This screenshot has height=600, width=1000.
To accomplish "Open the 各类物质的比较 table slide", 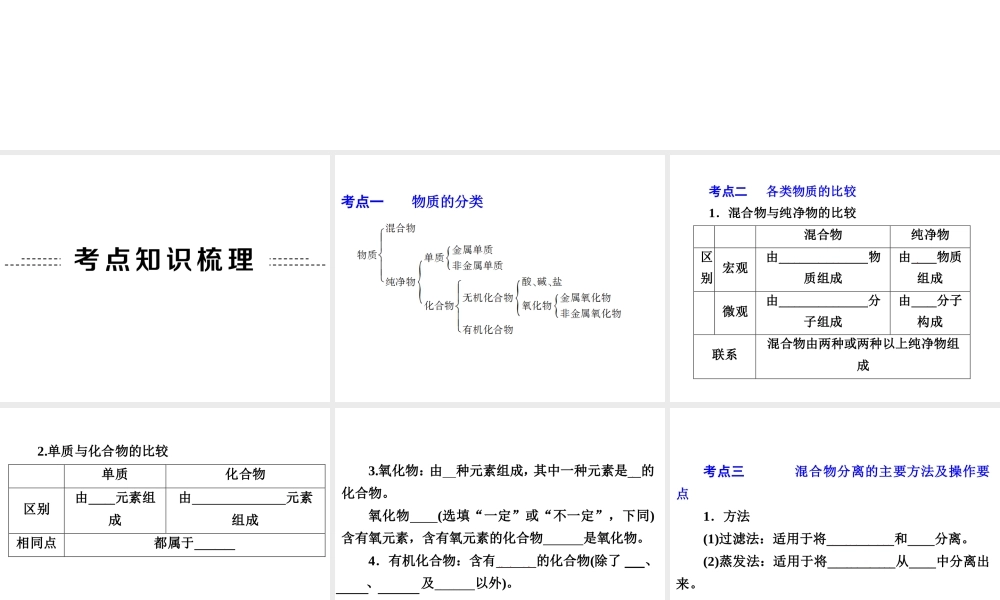I will point(835,278).
